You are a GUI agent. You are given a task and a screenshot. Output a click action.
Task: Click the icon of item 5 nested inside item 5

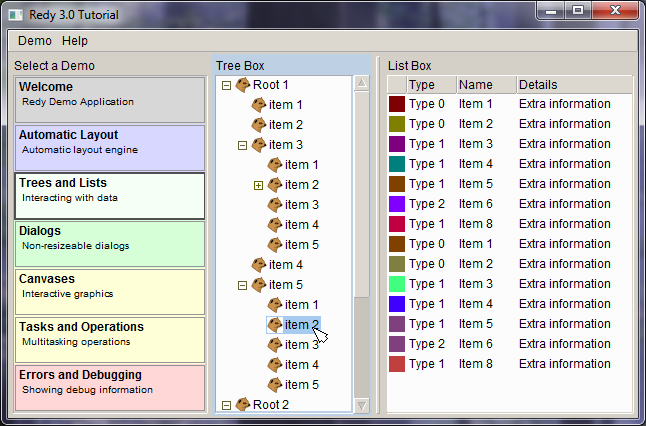275,384
